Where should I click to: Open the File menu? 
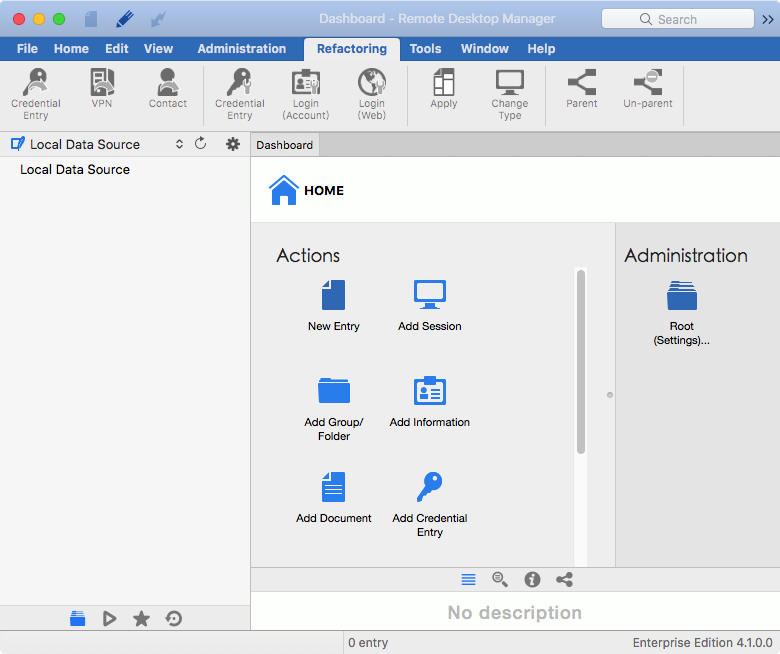coord(27,49)
